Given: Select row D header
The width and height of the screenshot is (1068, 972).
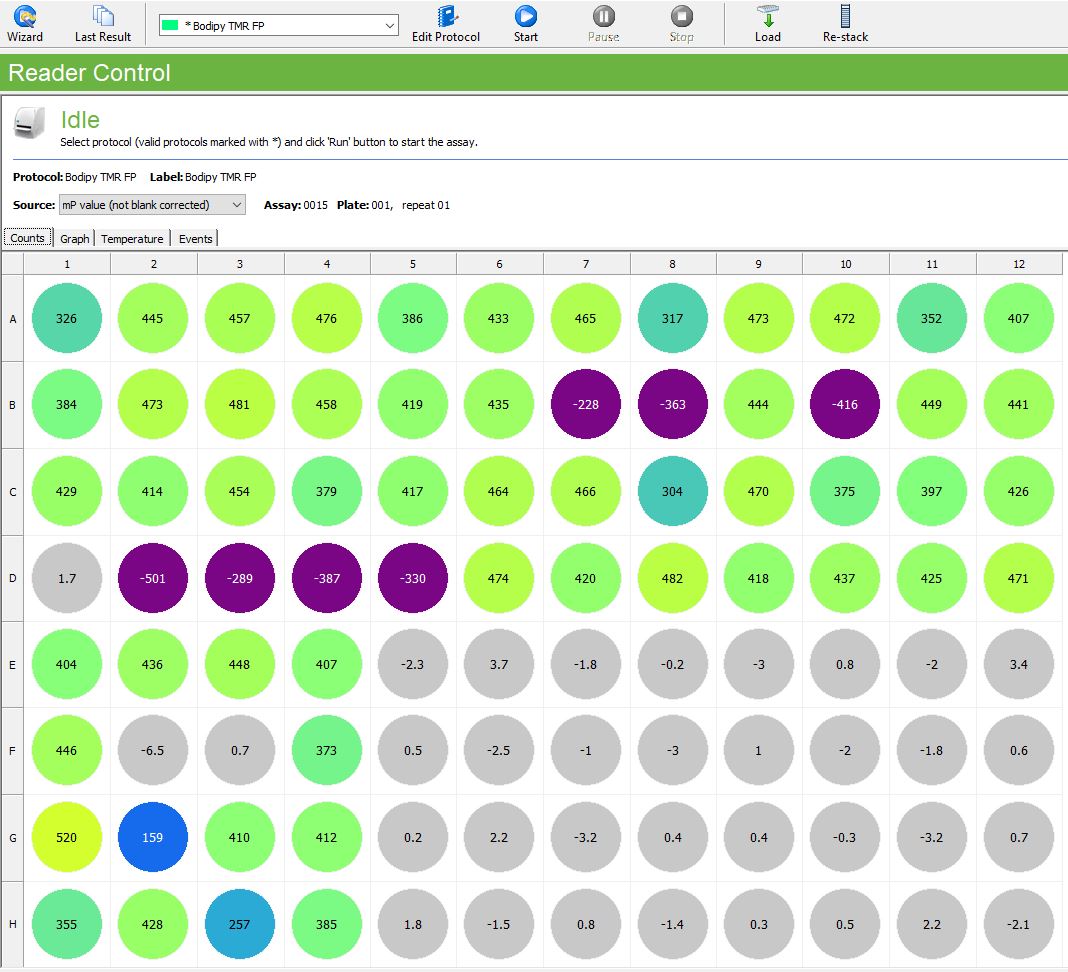Looking at the screenshot, I should point(13,578).
